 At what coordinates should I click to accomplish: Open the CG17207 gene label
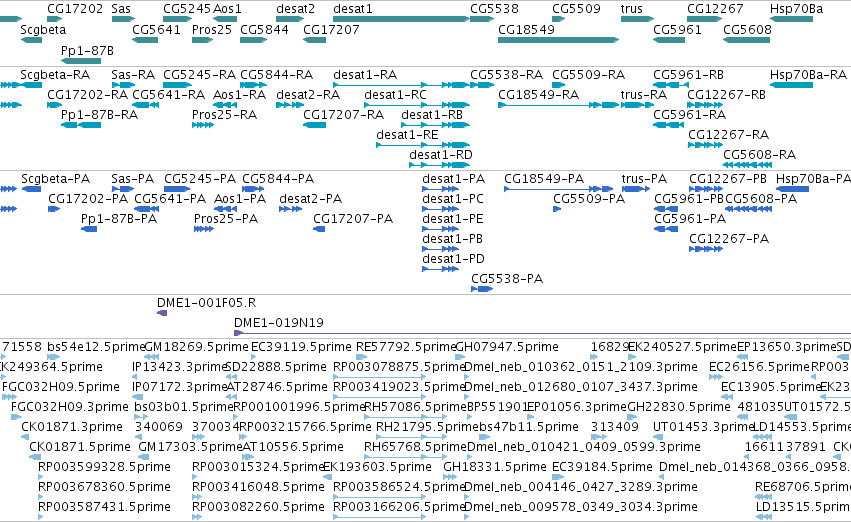tap(331, 30)
